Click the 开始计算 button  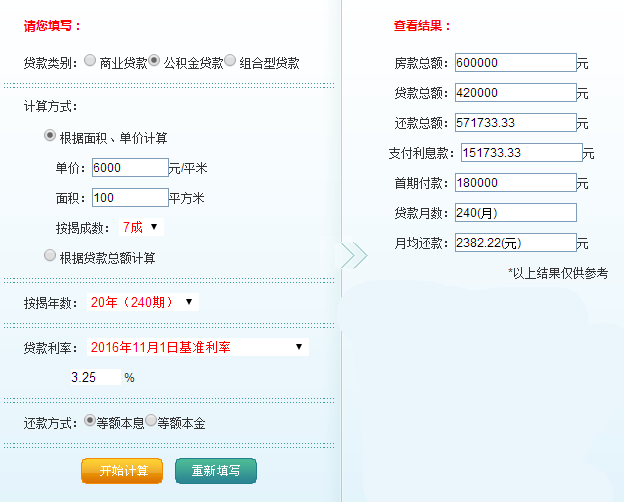[x=122, y=471]
